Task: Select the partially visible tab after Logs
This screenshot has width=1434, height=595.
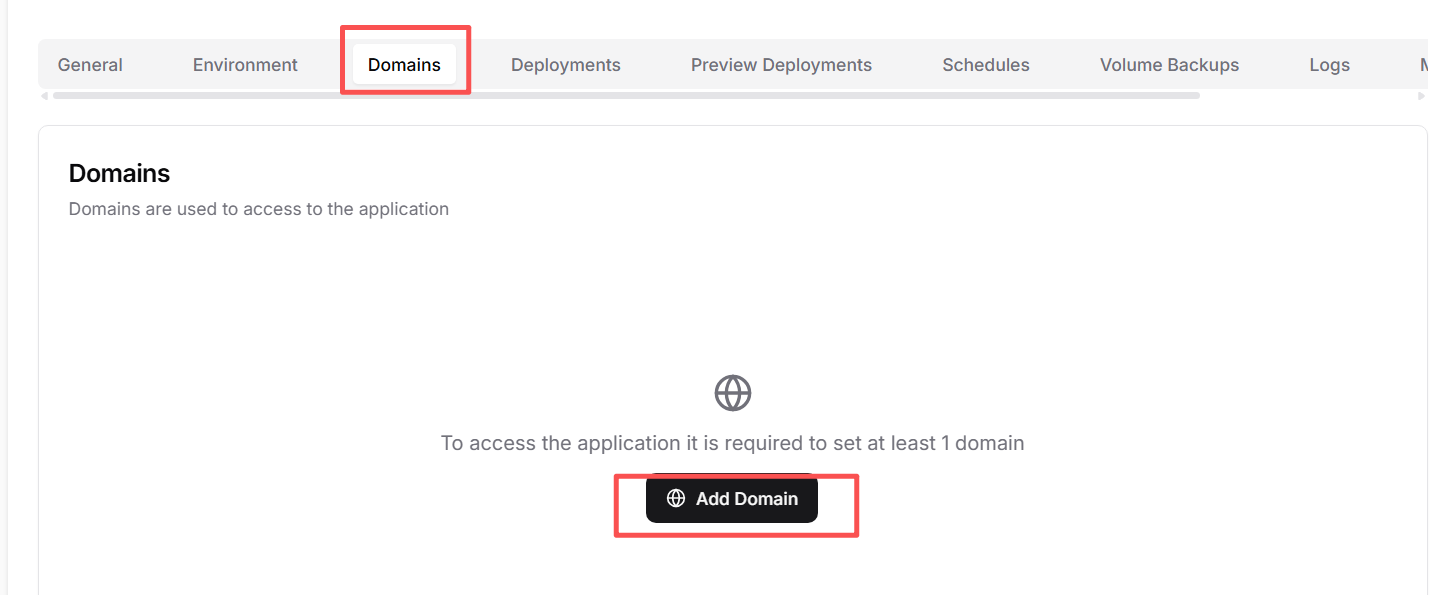Action: (1423, 65)
